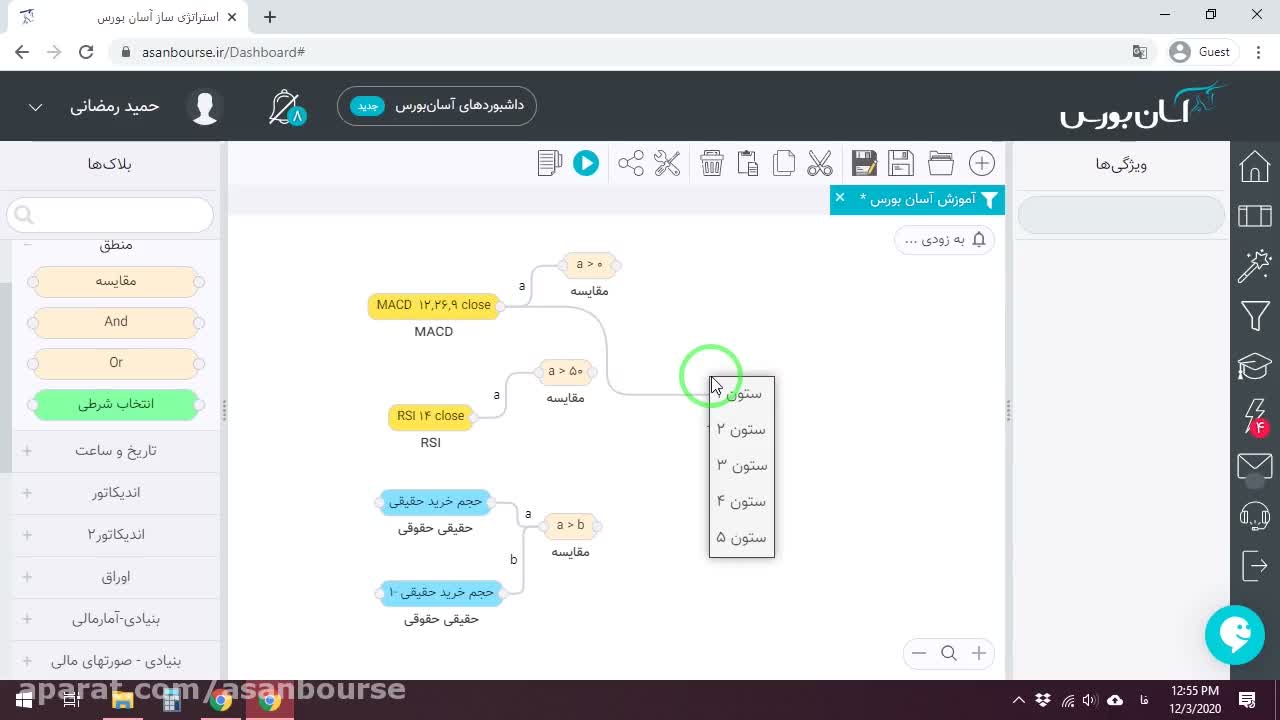Run the strategy with the play button
Screen dimensions: 1280x720
[x=586, y=163]
